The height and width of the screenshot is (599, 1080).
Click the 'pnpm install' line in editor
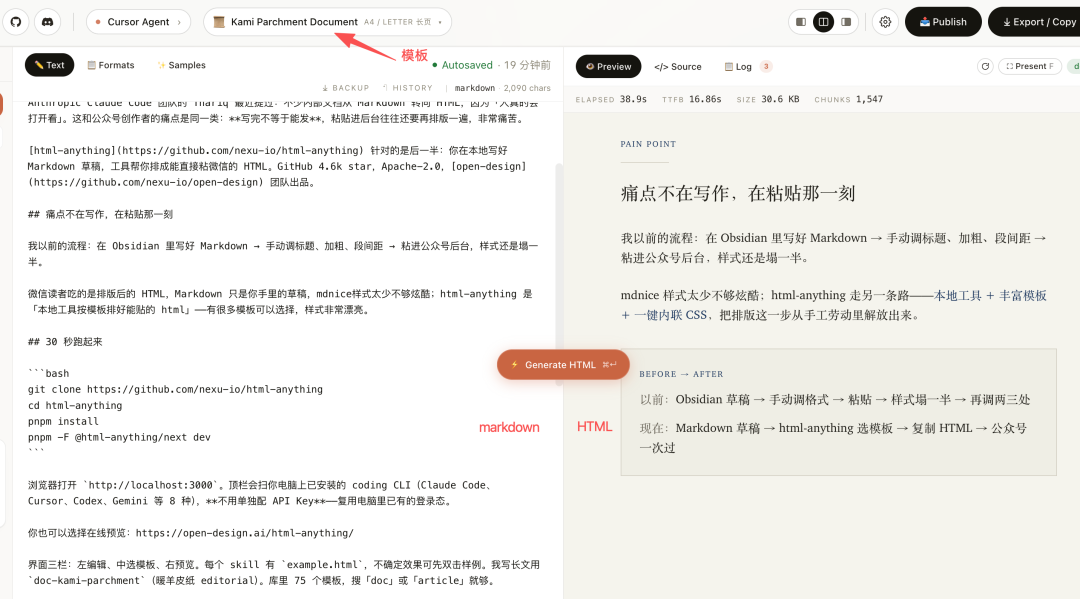tap(63, 421)
